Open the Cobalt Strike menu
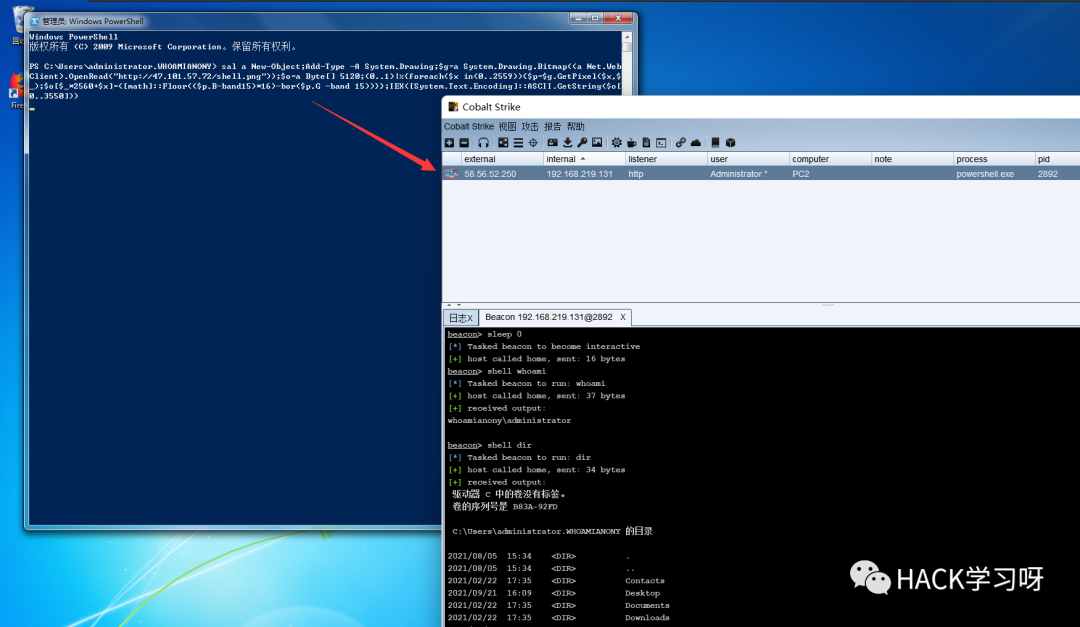This screenshot has height=627, width=1080. coord(469,127)
